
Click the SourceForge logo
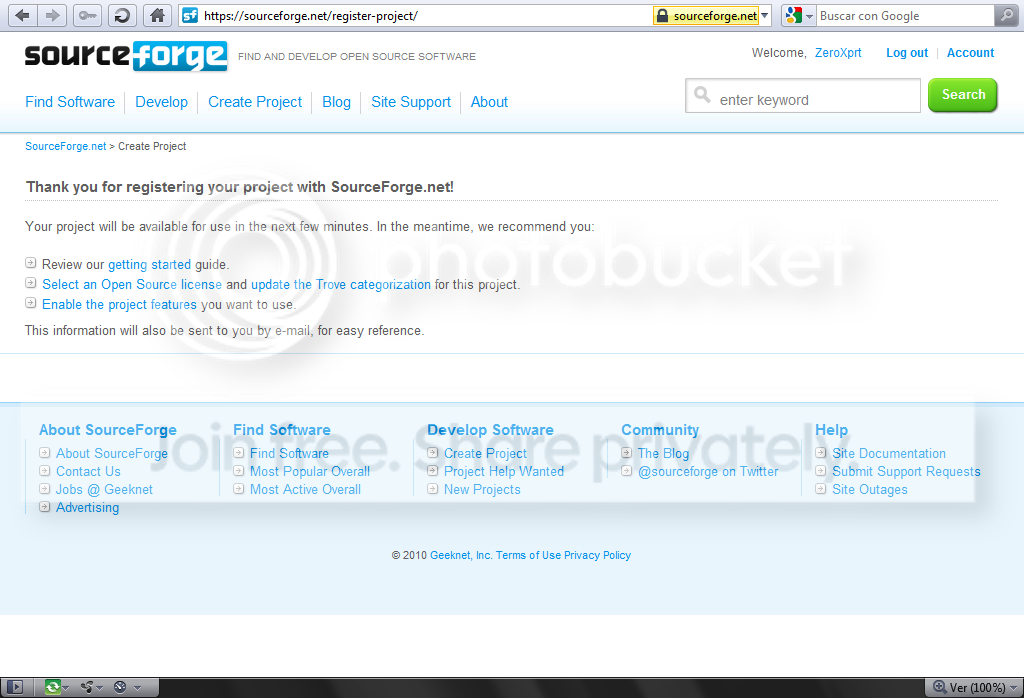tap(126, 56)
